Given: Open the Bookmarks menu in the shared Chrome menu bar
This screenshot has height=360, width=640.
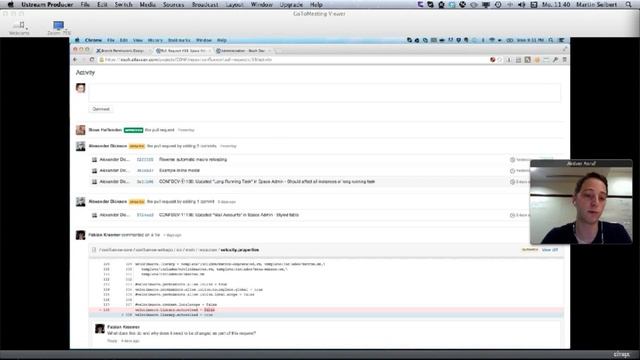Looking at the screenshot, I should [x=179, y=40].
